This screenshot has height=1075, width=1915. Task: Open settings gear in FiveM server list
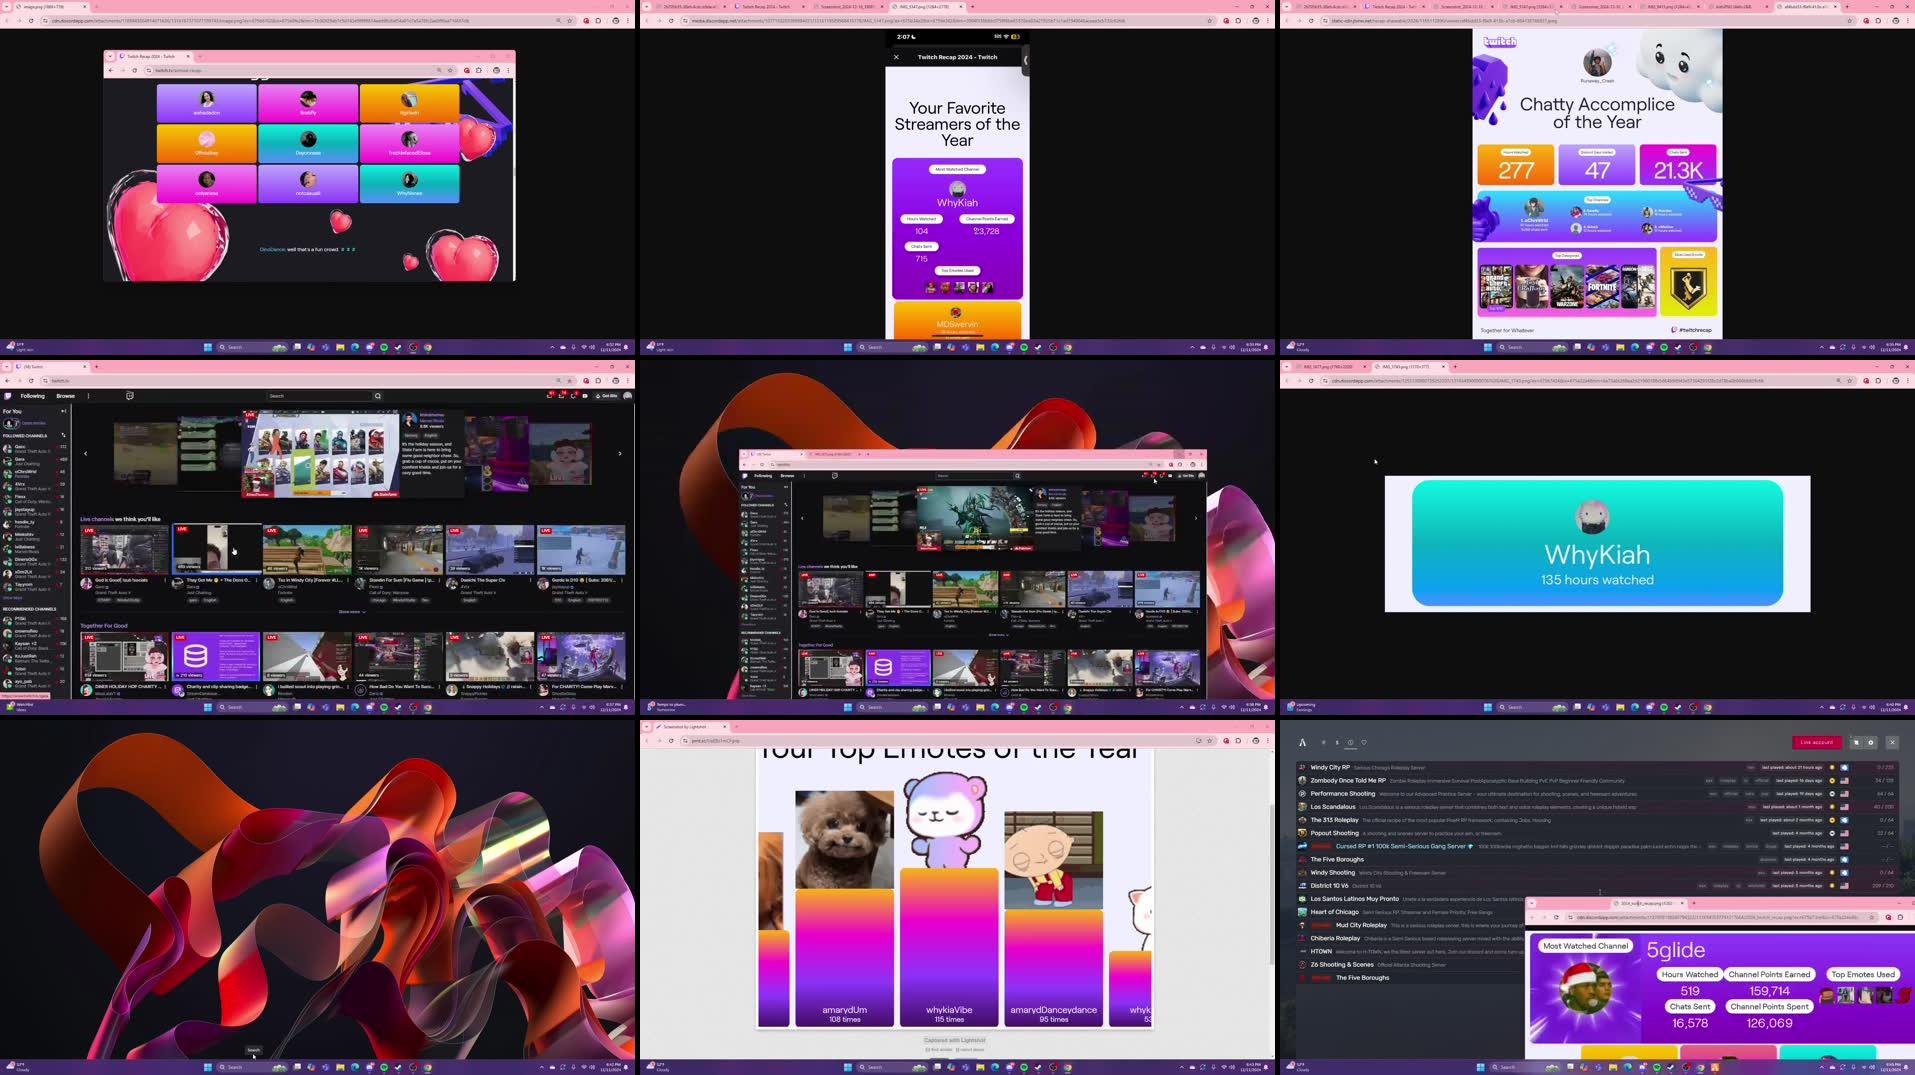tap(1871, 743)
